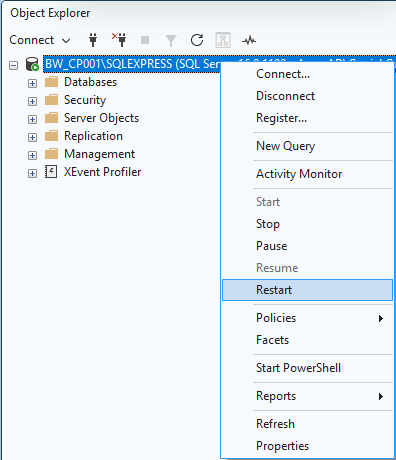Click the XEvent Profiler icon
396x460 pixels.
coord(51,172)
